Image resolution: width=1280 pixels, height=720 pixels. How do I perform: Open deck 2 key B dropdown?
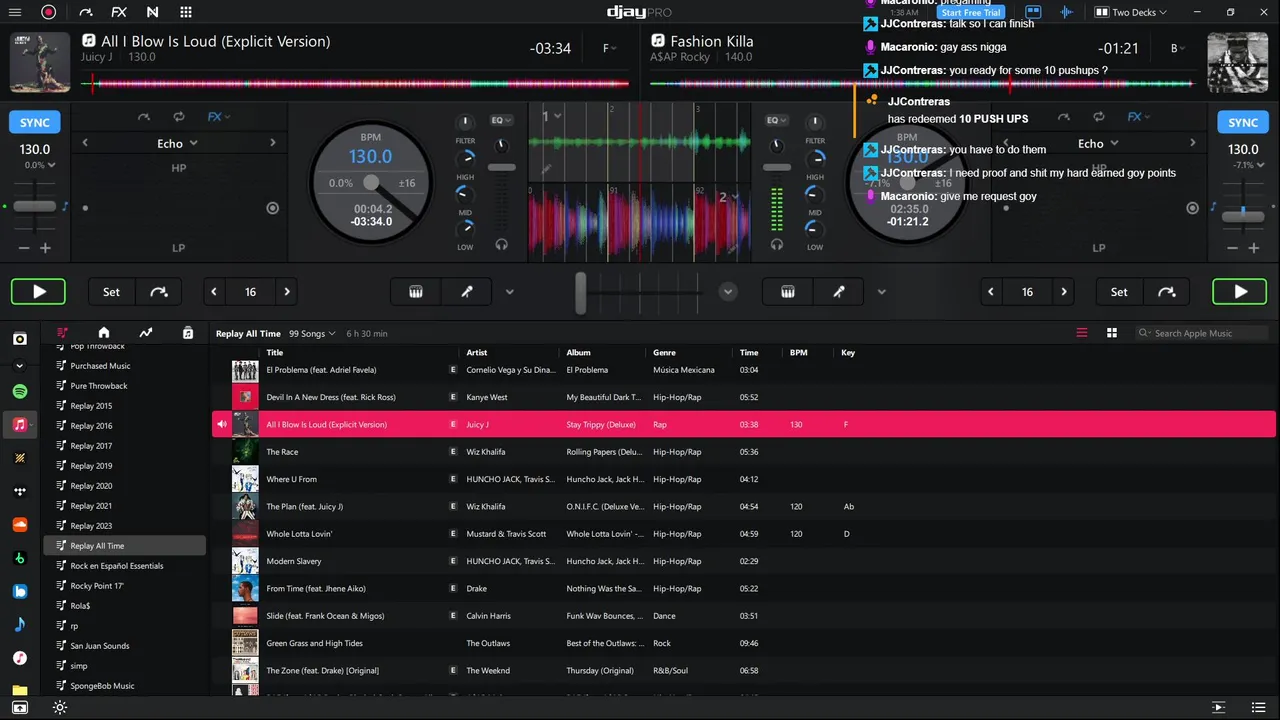point(1177,48)
